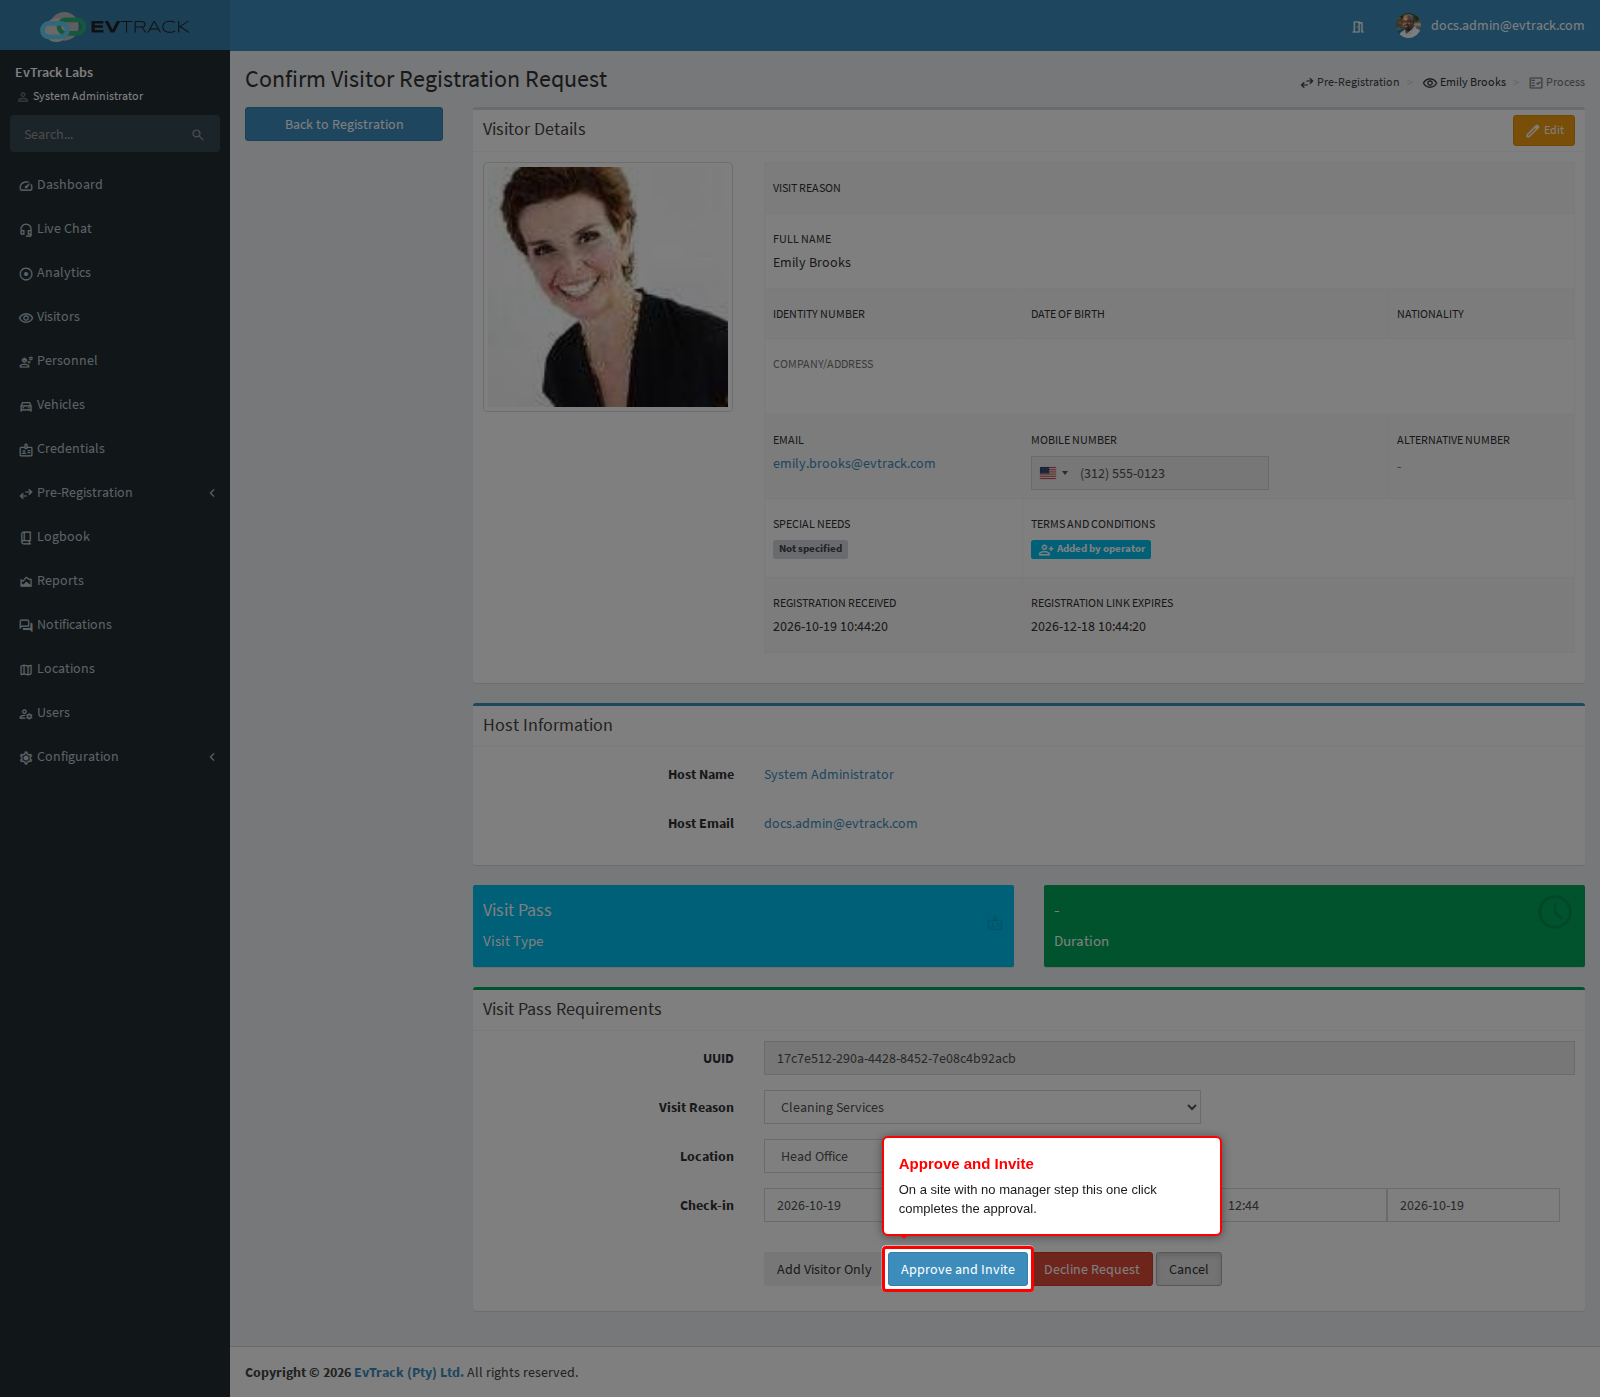Screen dimensions: 1600x1397
Task: Open the Visit Reason dropdown
Action: click(982, 1107)
